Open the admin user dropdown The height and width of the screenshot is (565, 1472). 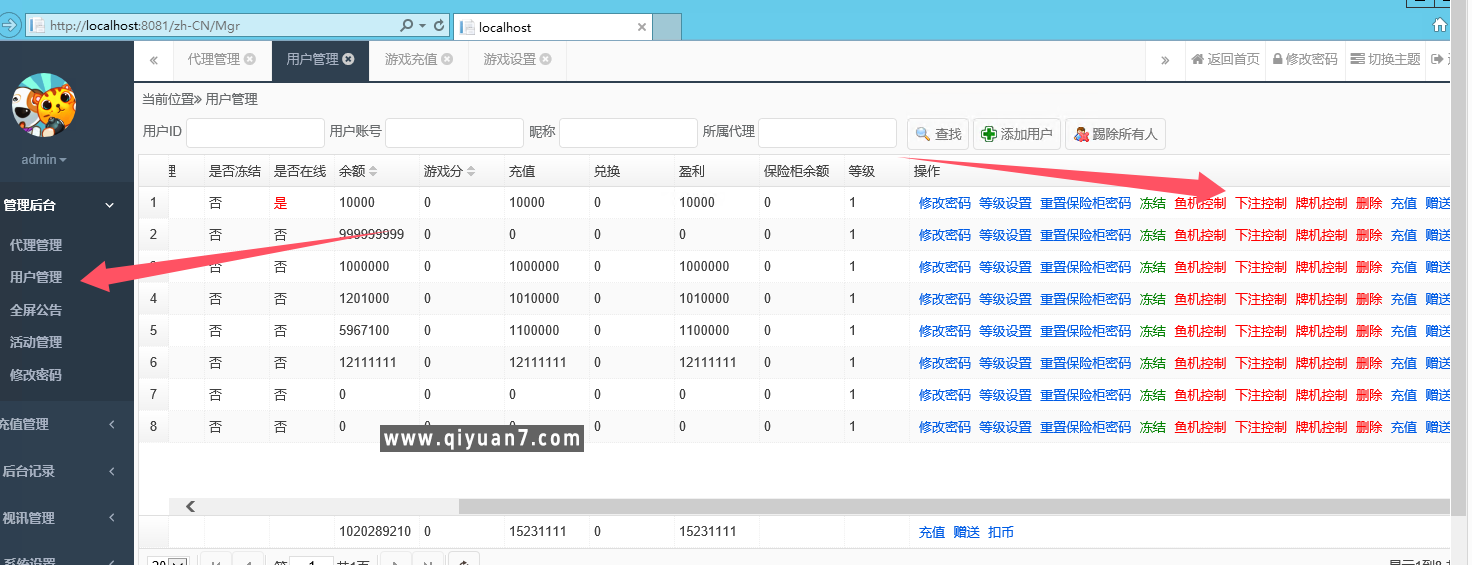click(x=44, y=160)
